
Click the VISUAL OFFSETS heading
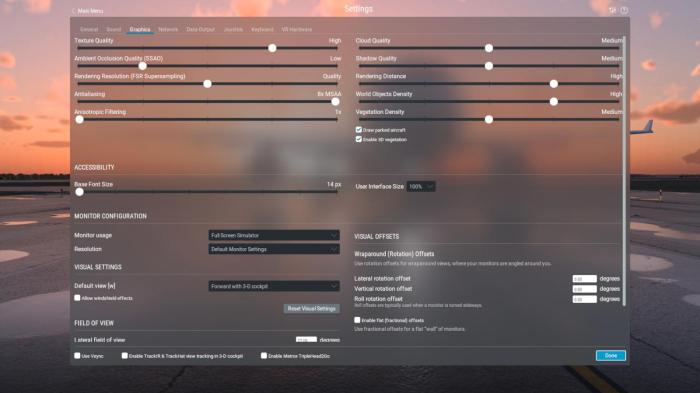tap(376, 236)
